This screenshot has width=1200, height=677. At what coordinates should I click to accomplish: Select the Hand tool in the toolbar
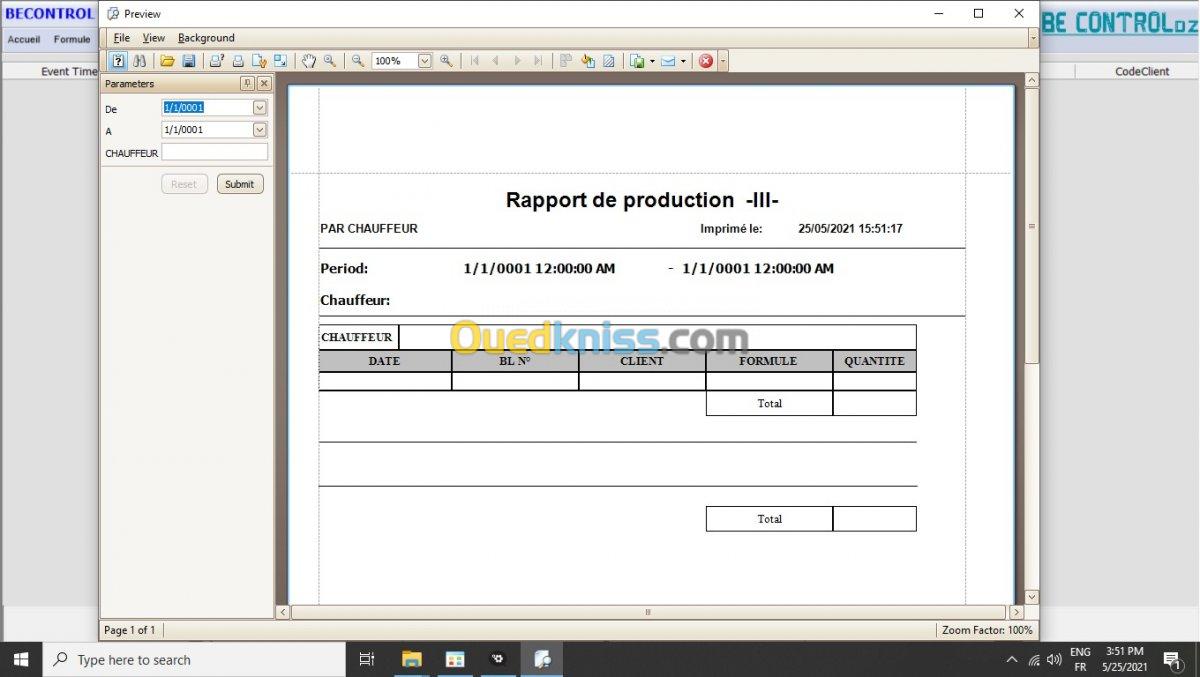[308, 61]
